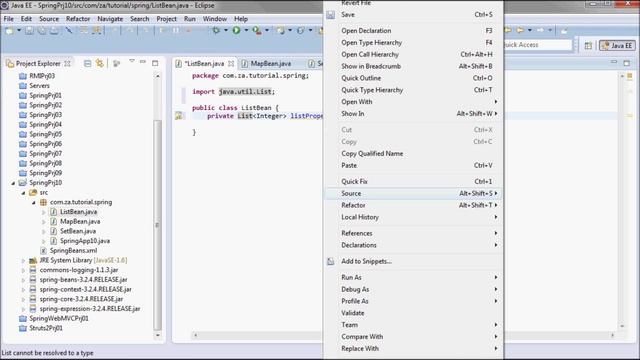Click the JRE System Library icon
The width and height of the screenshot is (640, 360).
point(33,260)
